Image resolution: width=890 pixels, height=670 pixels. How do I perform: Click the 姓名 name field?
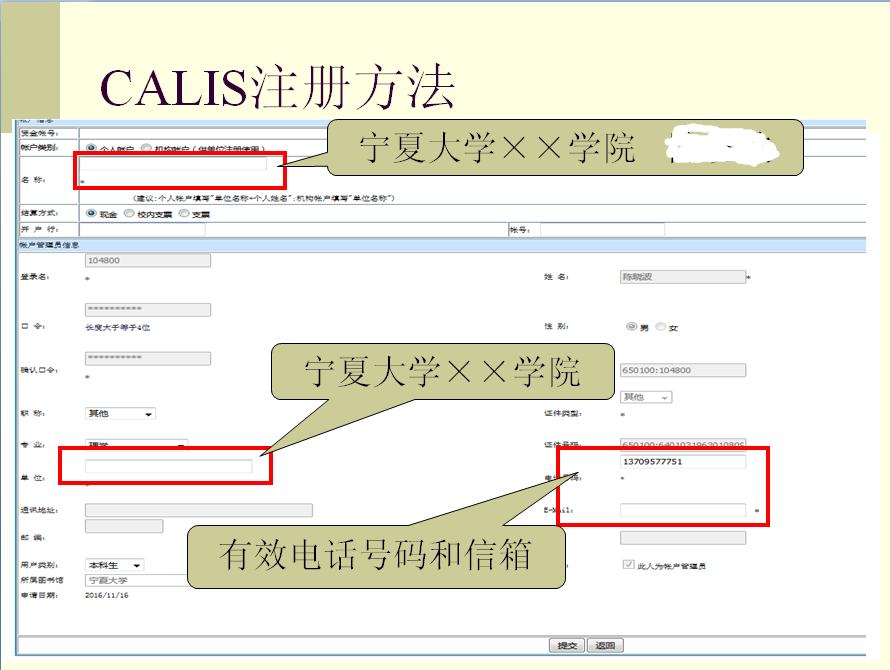tap(683, 277)
